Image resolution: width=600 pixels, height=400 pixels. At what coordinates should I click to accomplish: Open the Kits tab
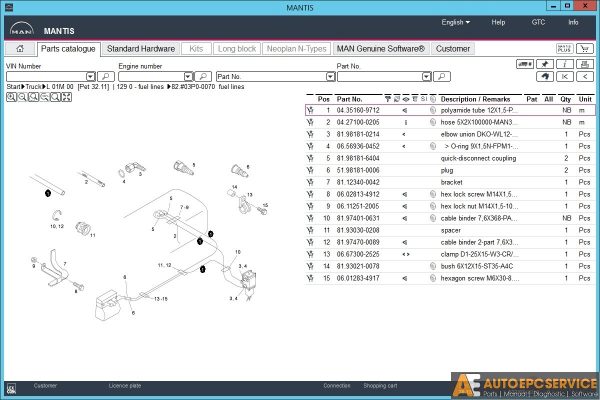pyautogui.click(x=196, y=49)
